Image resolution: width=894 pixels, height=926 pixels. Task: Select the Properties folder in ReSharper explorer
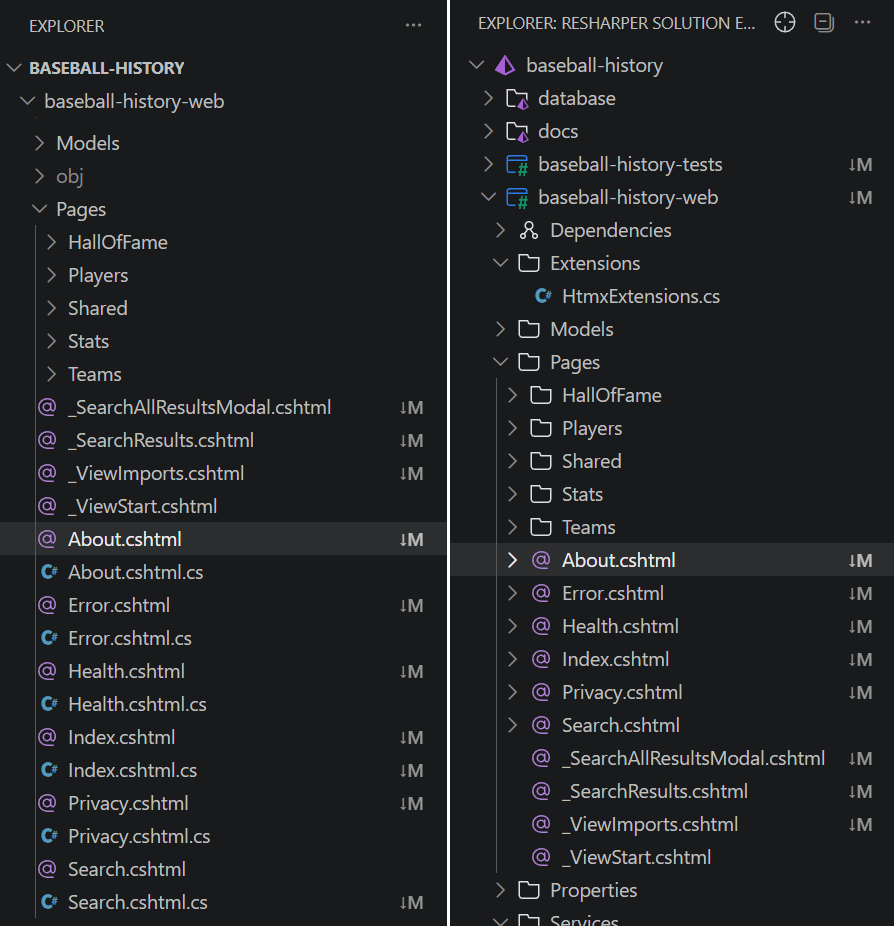click(x=593, y=891)
